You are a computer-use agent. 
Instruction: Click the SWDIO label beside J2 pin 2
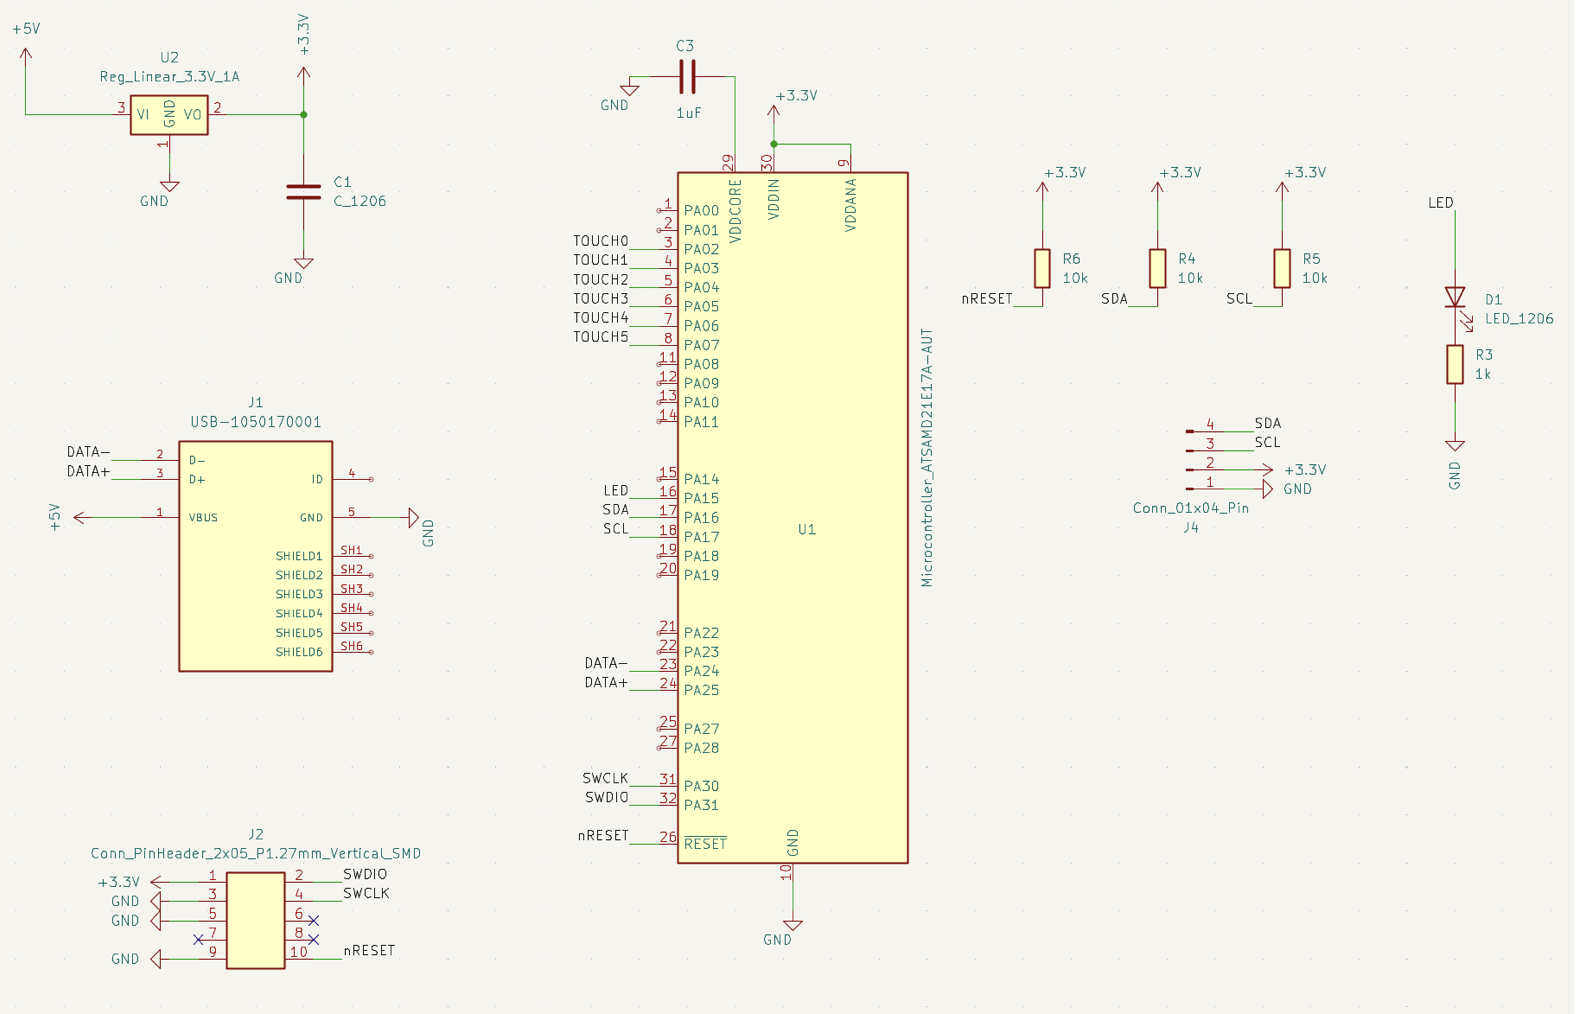(x=365, y=874)
